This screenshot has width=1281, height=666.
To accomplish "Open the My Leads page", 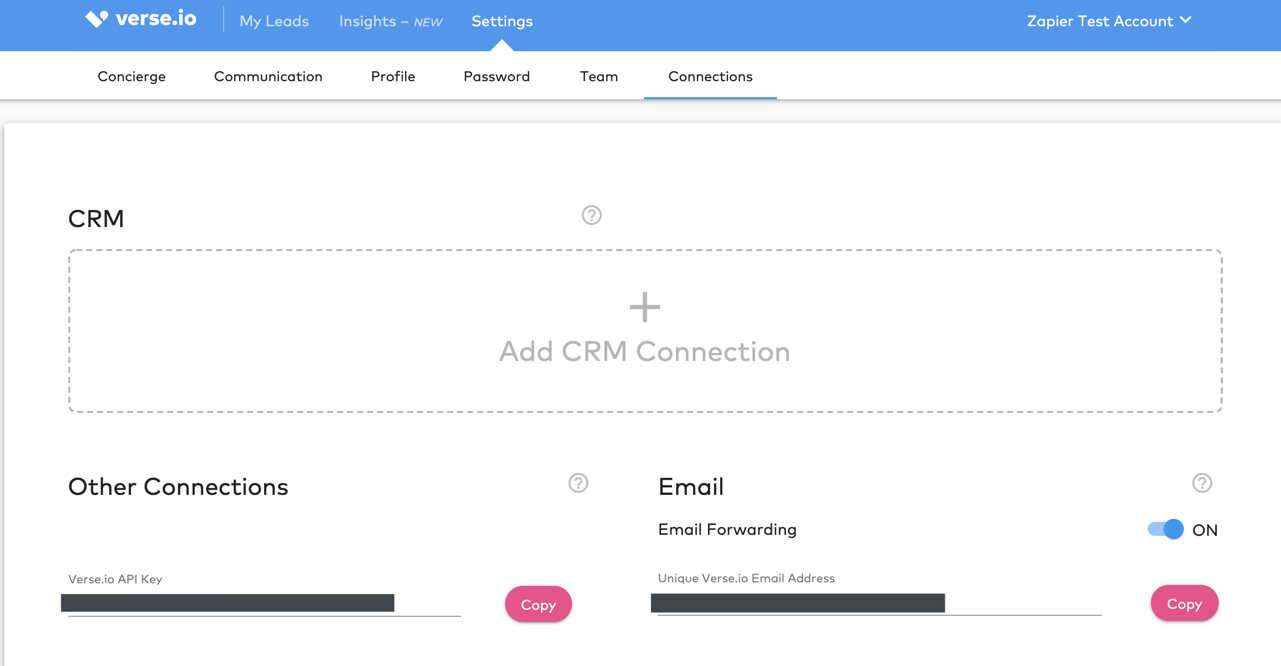I will tap(274, 21).
